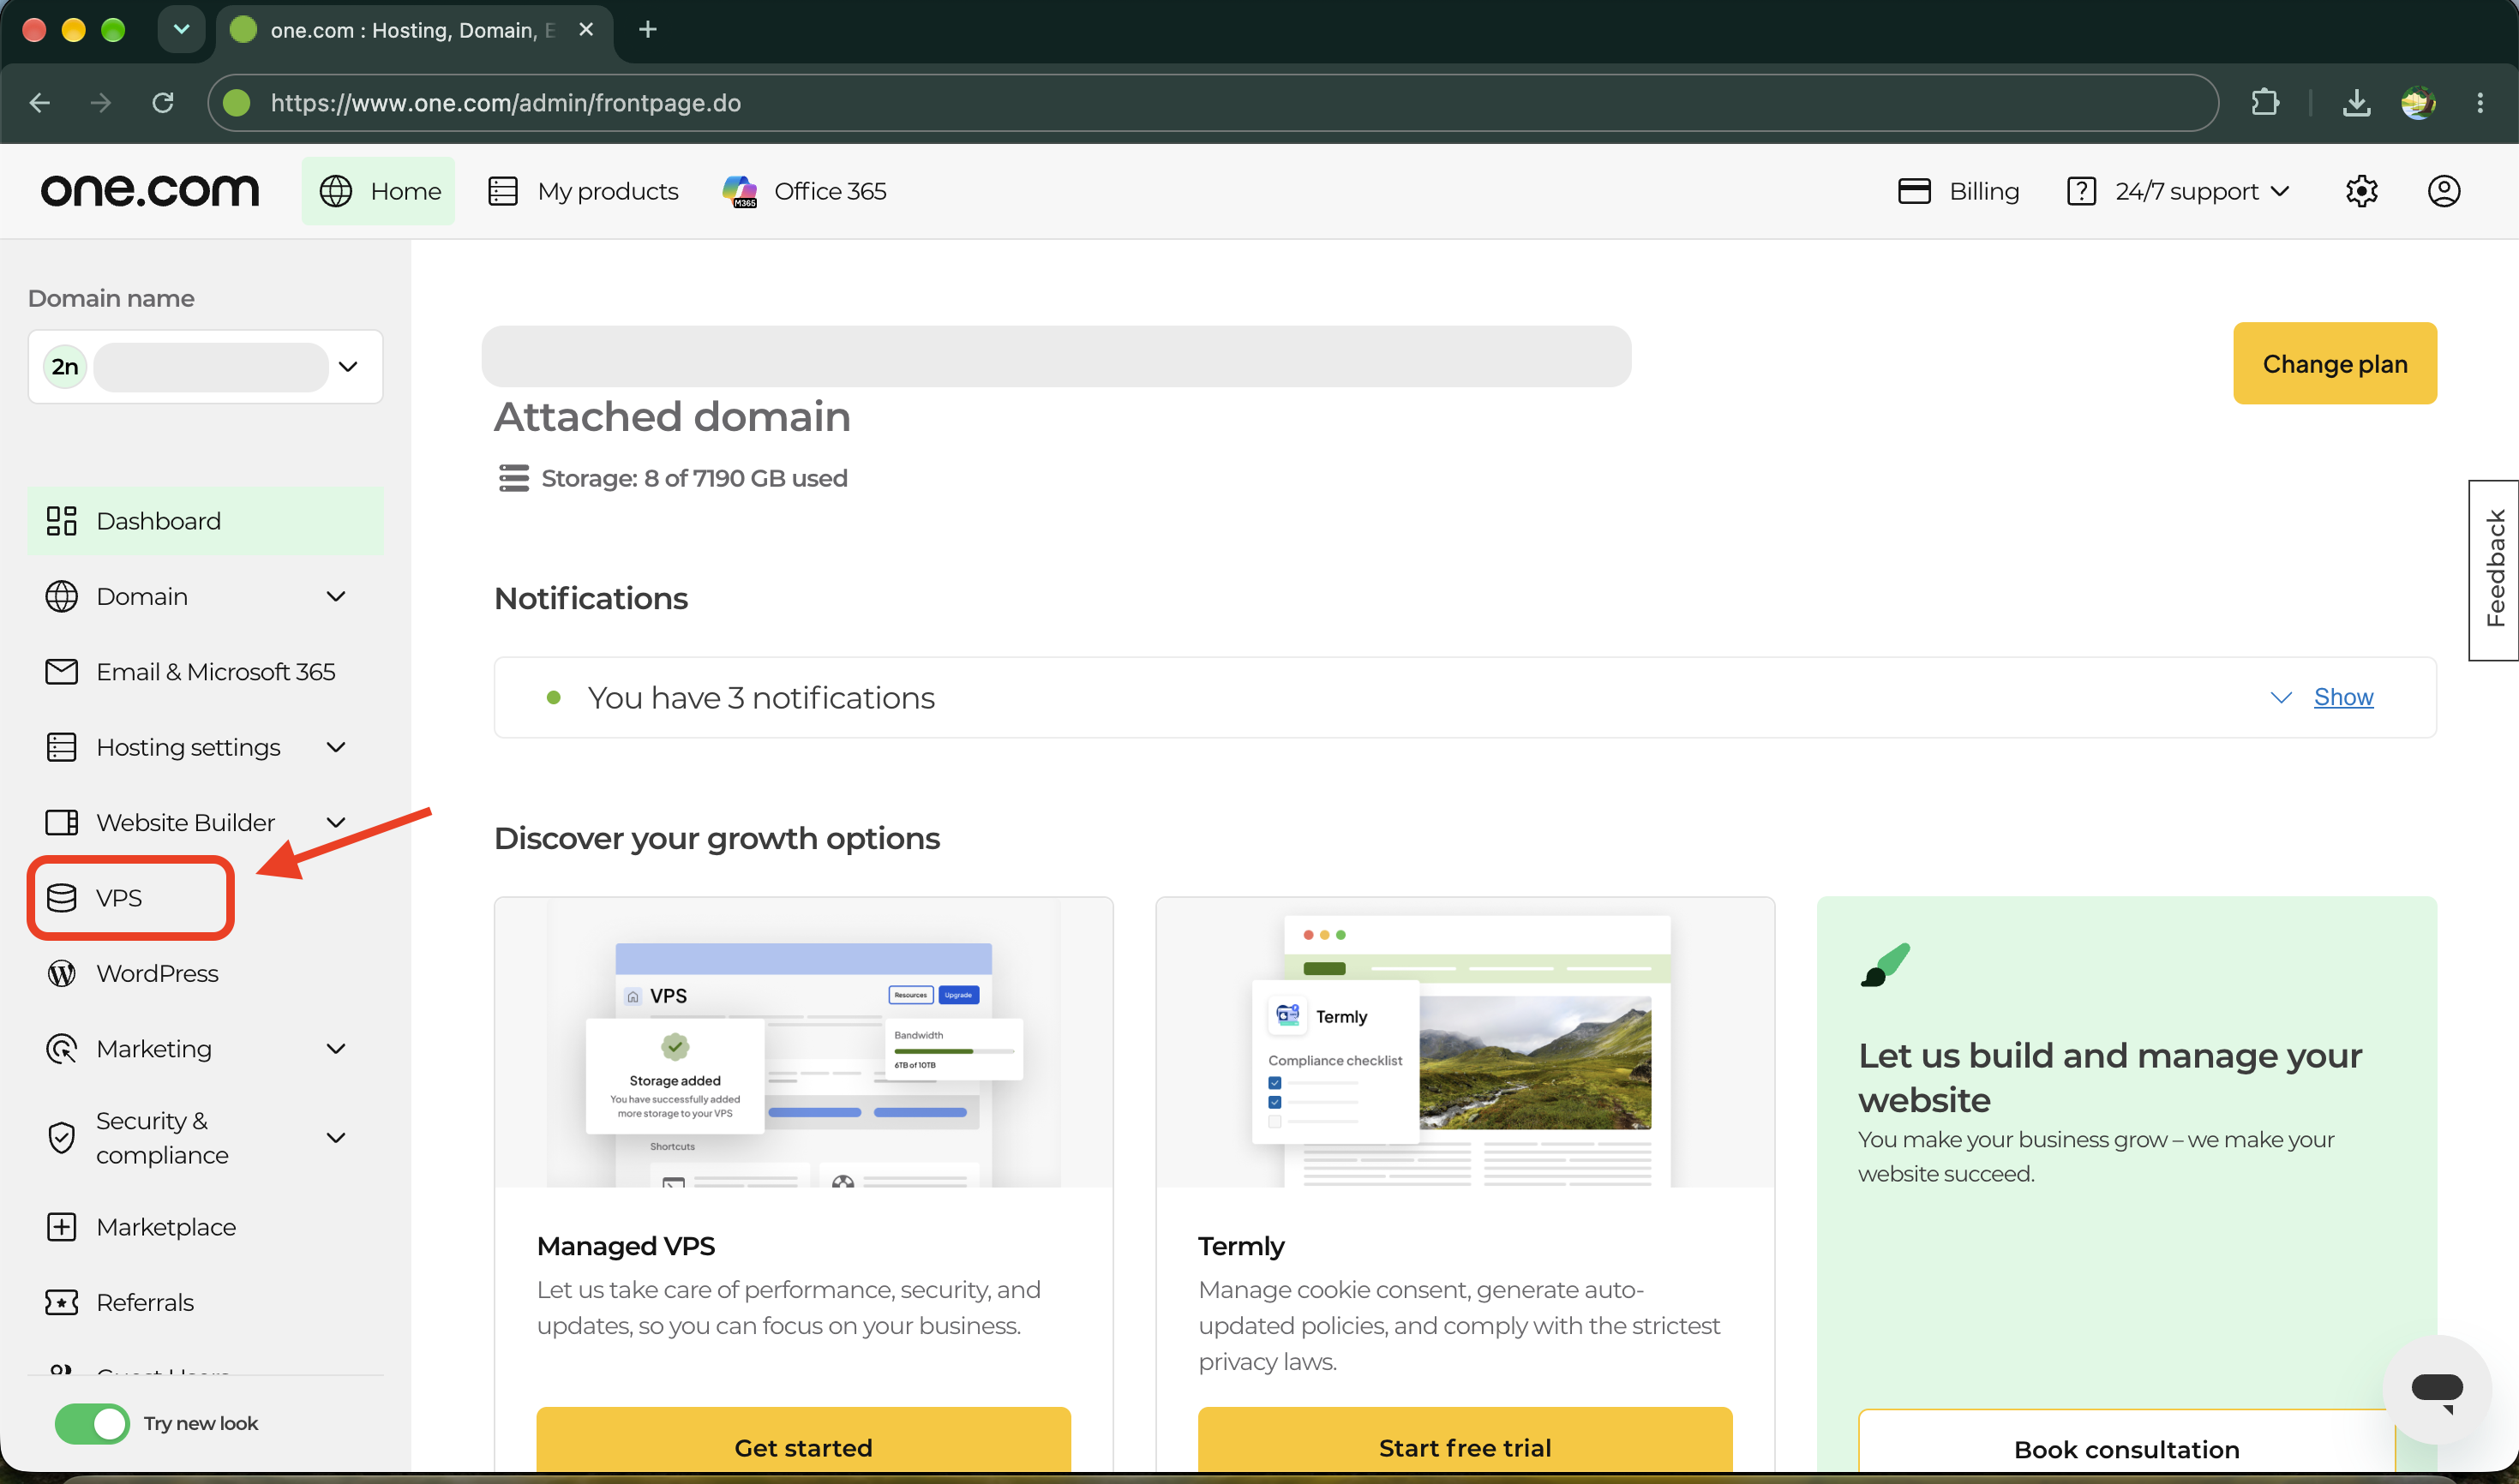This screenshot has width=2519, height=1484.
Task: Open browser downloads icon
Action: [x=2356, y=103]
